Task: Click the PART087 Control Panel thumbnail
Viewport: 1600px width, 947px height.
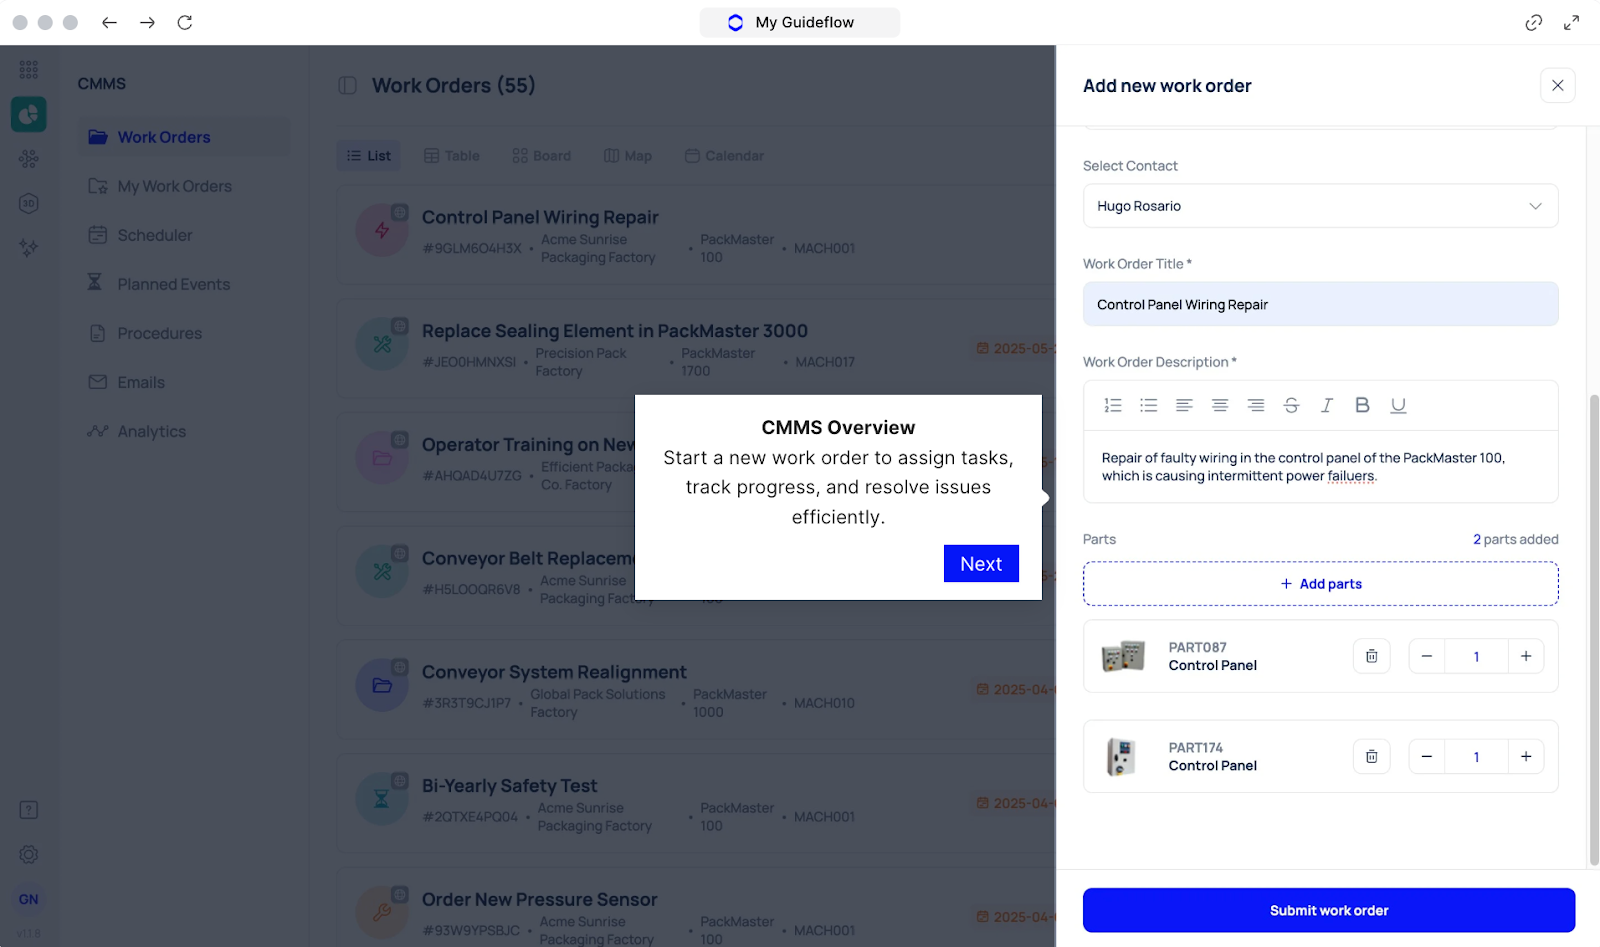Action: (x=1123, y=656)
